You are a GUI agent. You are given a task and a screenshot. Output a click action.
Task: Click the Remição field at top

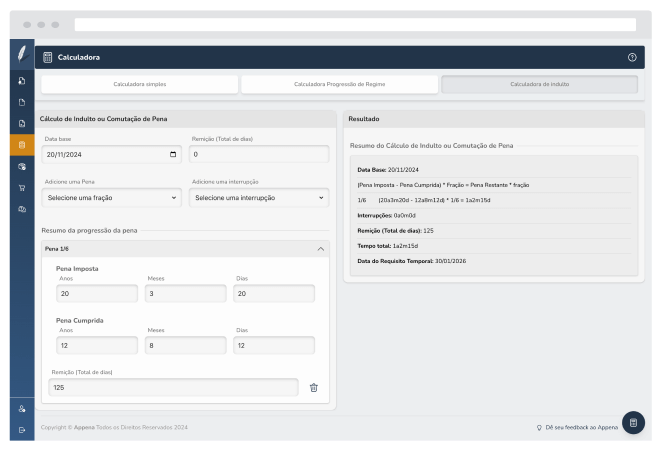[259, 154]
